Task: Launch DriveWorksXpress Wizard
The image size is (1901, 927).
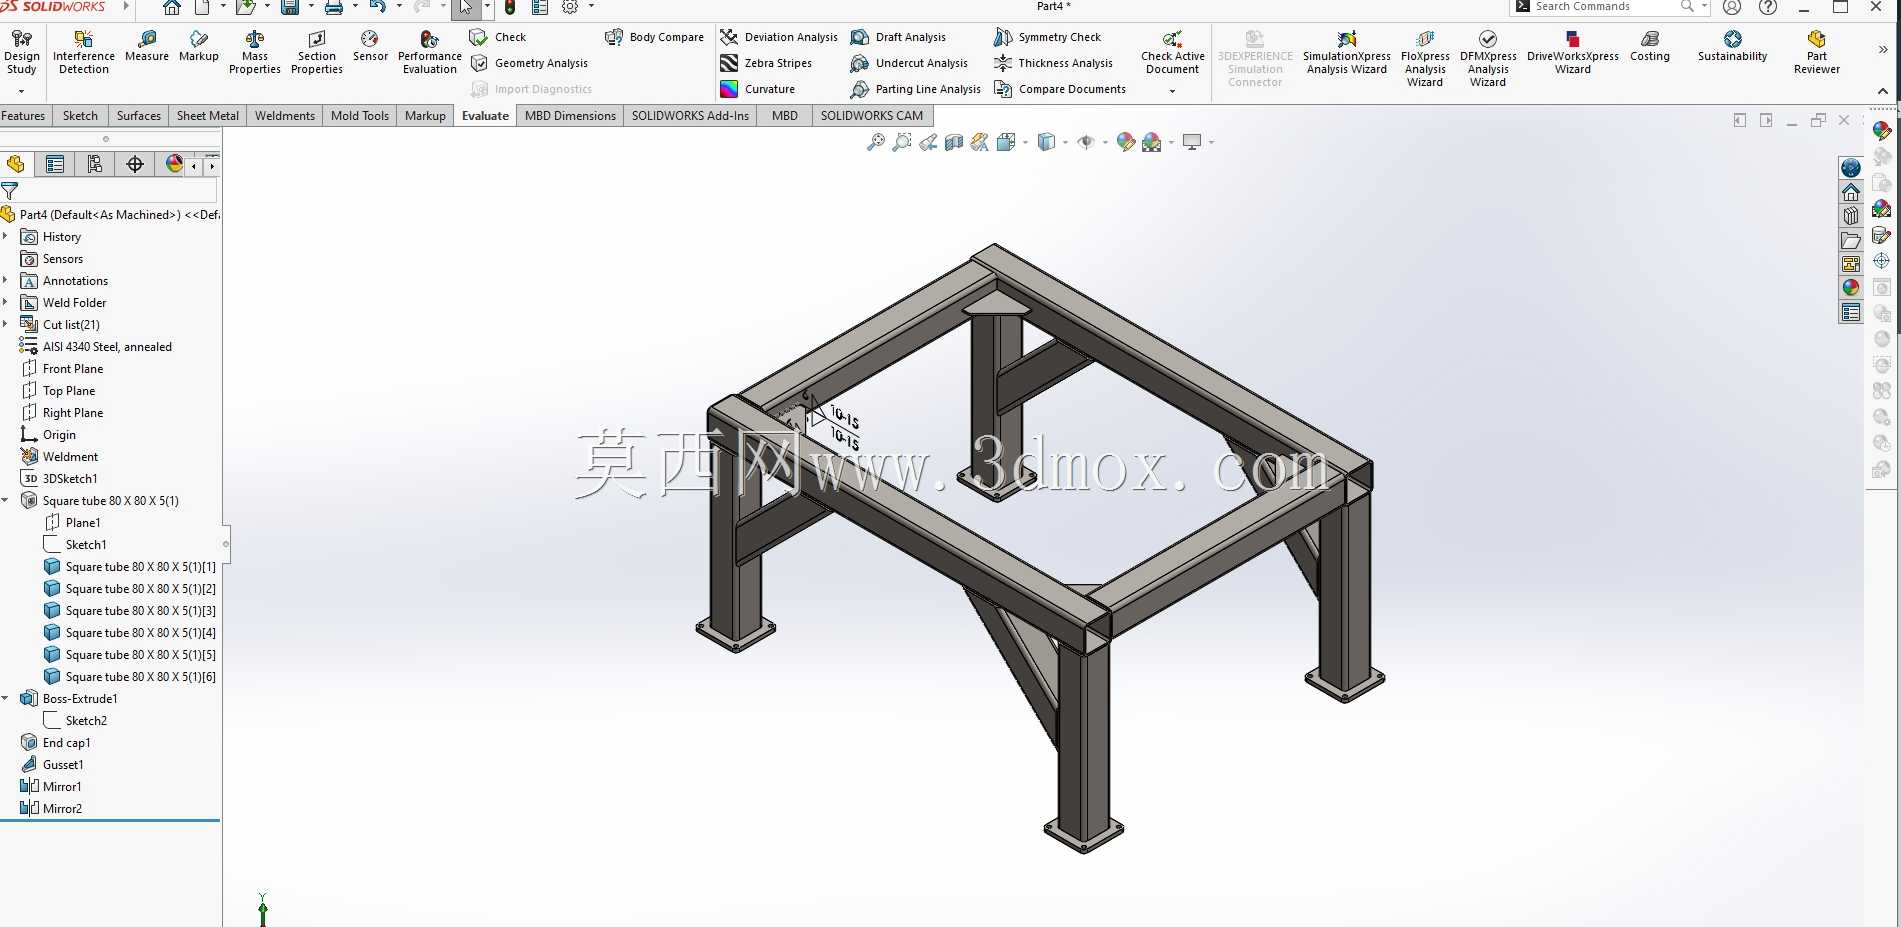Action: (x=1573, y=52)
